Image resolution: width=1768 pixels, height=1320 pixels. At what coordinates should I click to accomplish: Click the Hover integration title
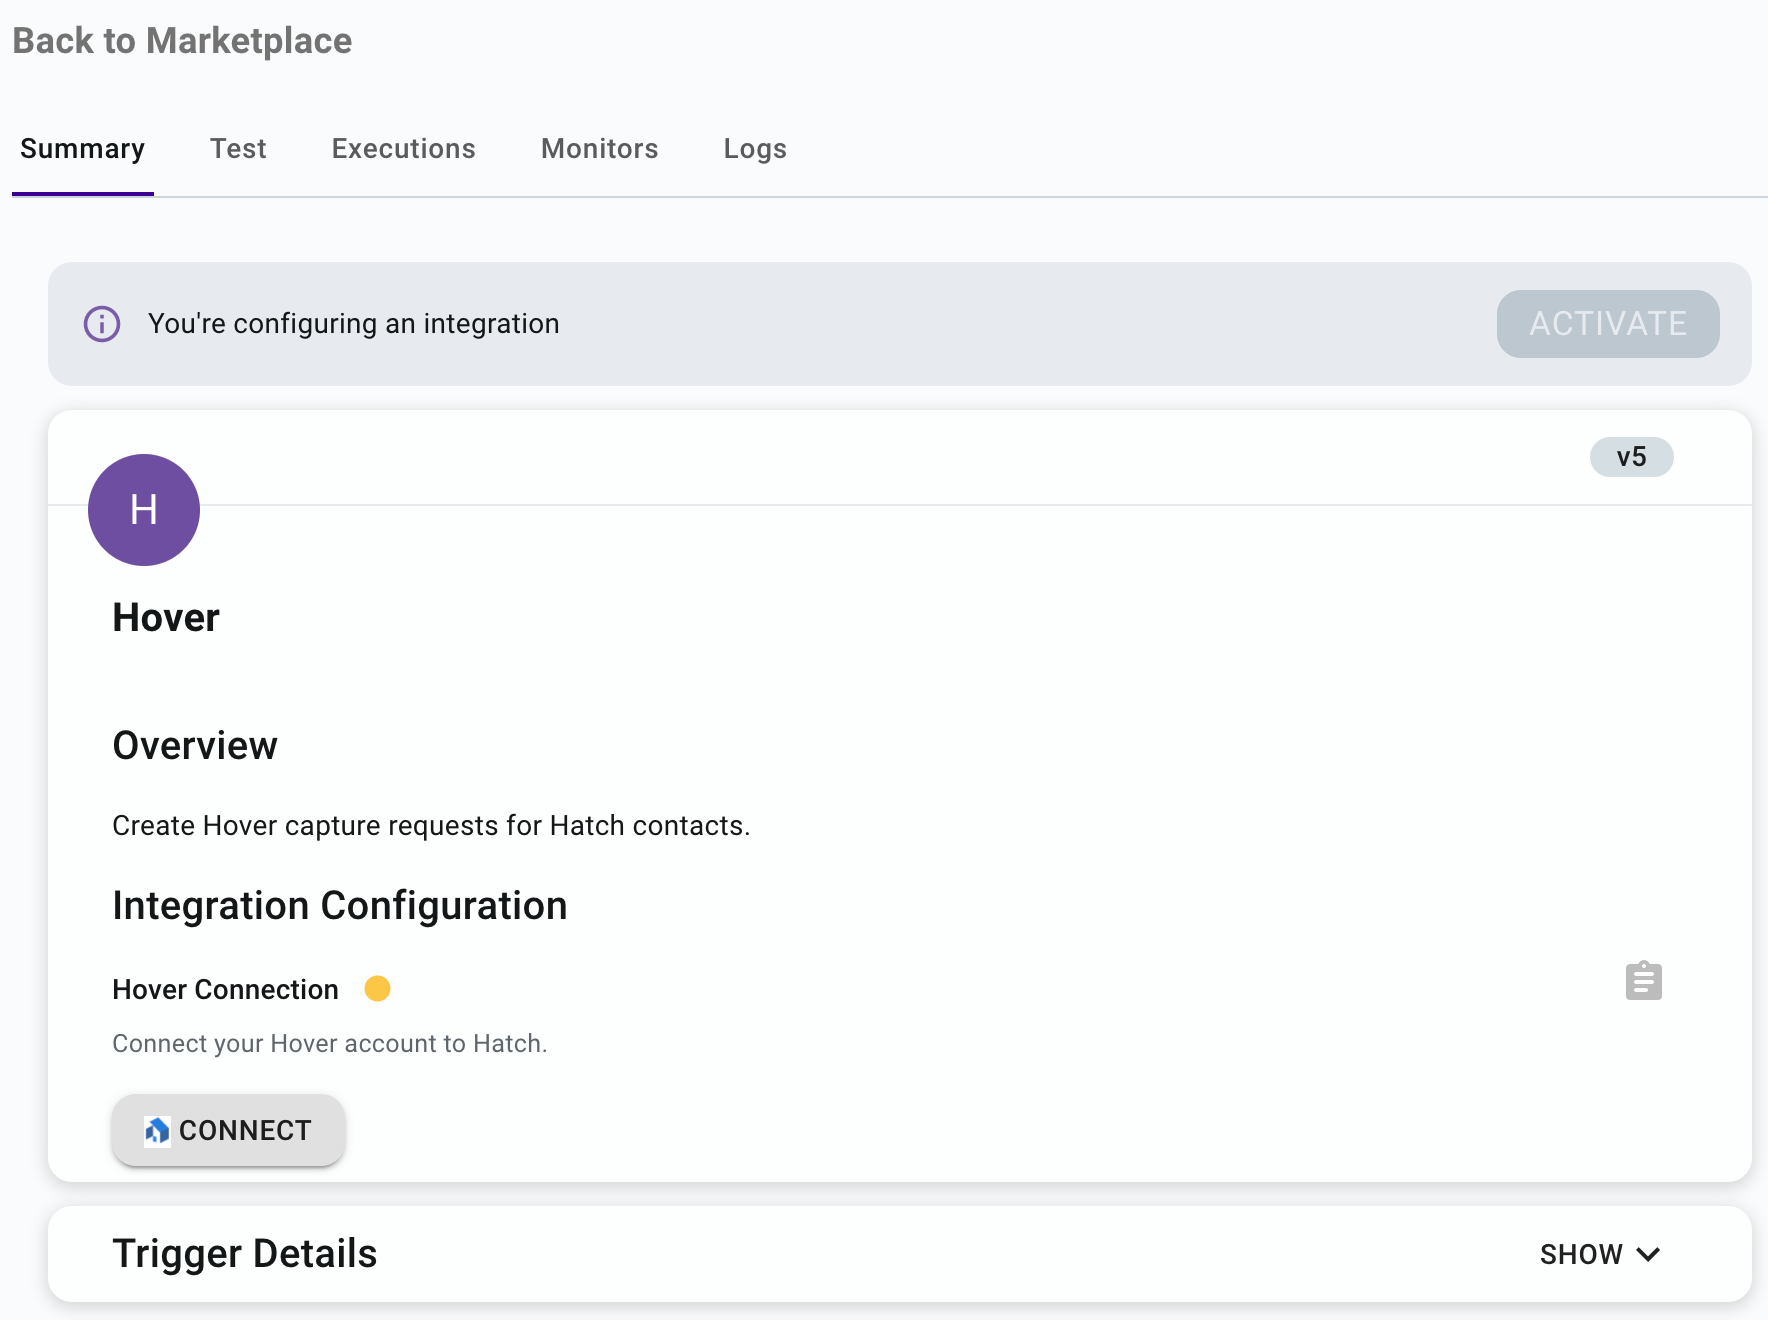pyautogui.click(x=166, y=618)
